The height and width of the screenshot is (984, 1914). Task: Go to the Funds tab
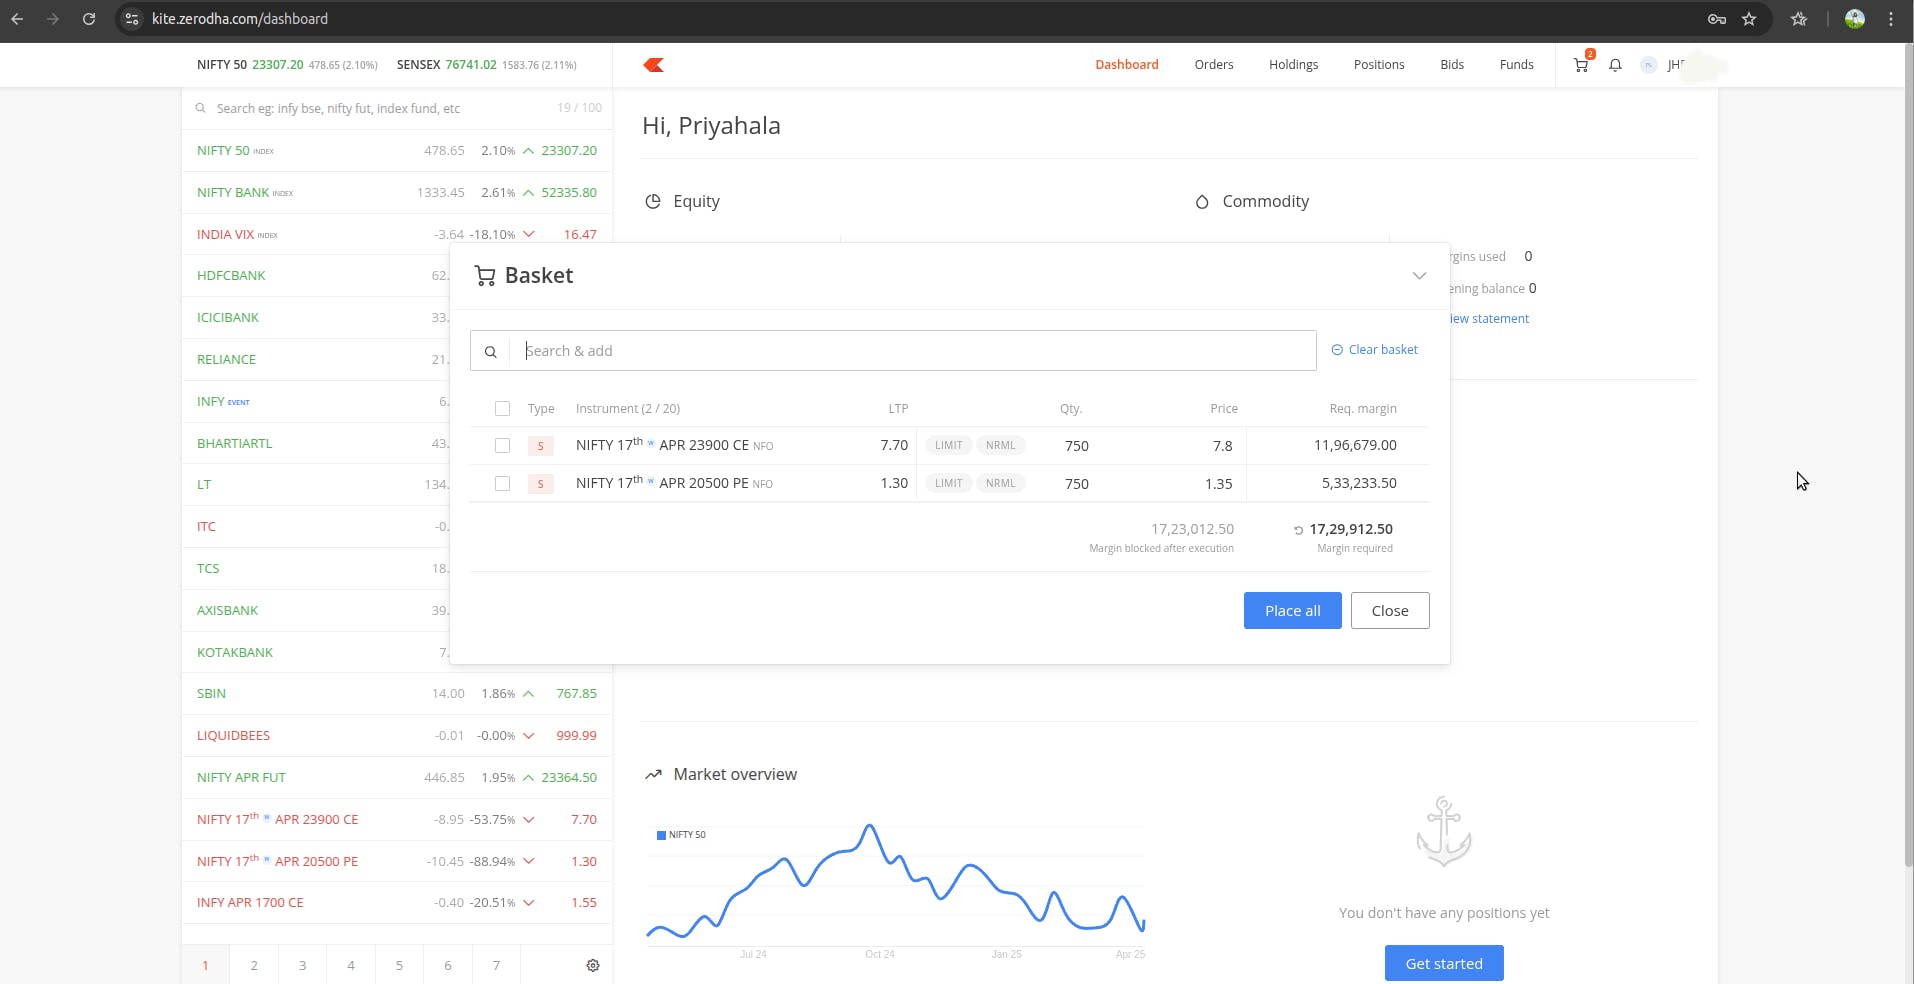click(1516, 65)
